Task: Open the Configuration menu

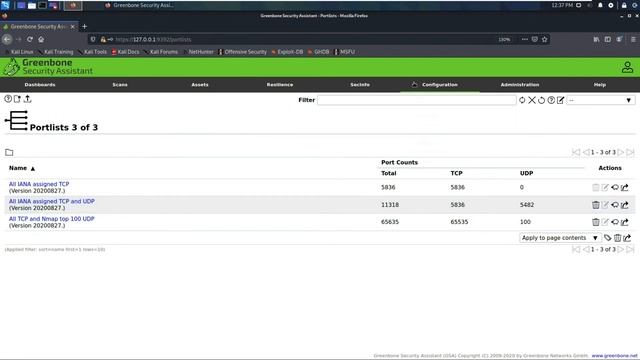Action: tap(440, 84)
